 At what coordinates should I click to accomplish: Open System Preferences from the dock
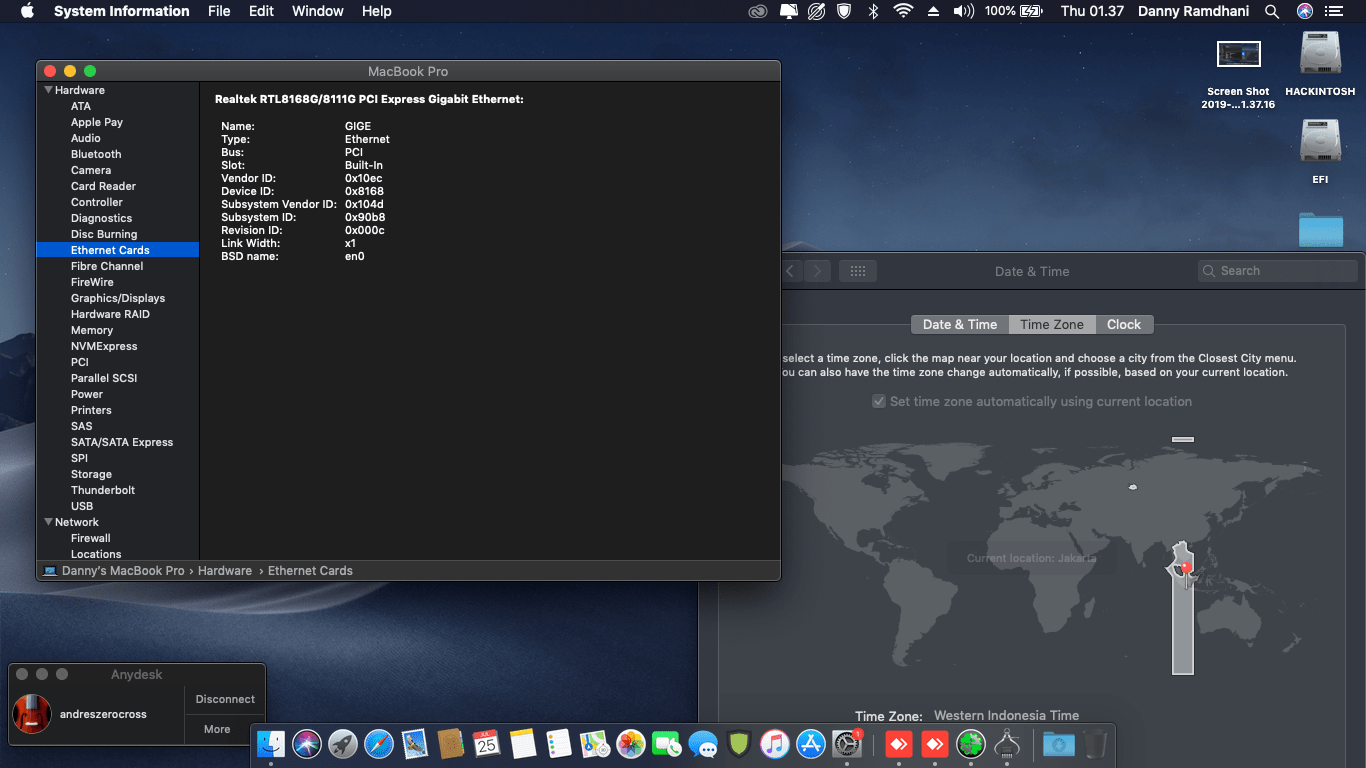point(847,744)
